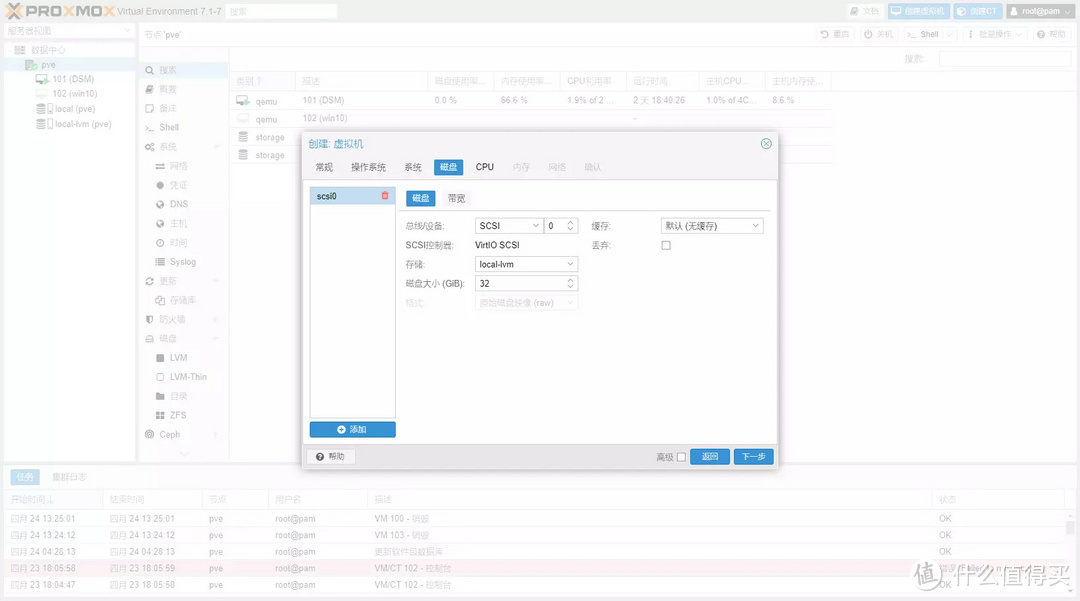Open the root@pam user menu
The height and width of the screenshot is (601, 1080).
pos(1041,11)
